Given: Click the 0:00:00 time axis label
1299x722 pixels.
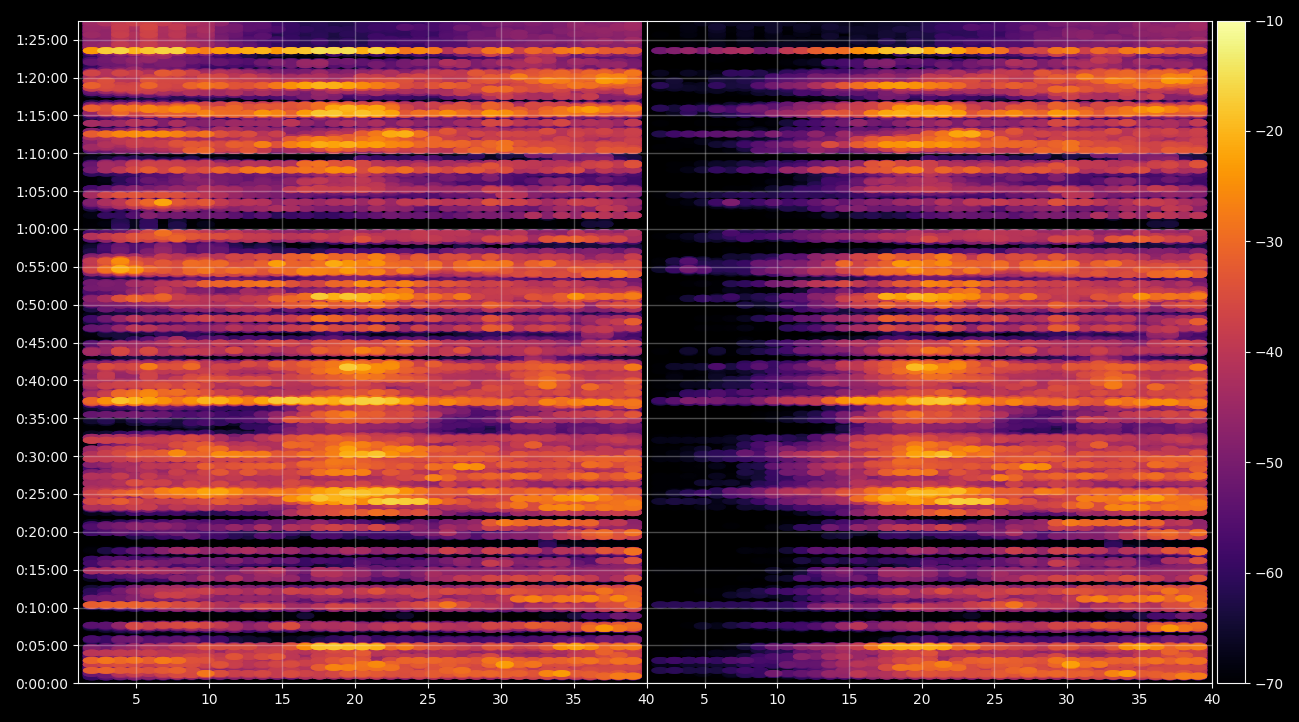Looking at the screenshot, I should coord(43,684).
